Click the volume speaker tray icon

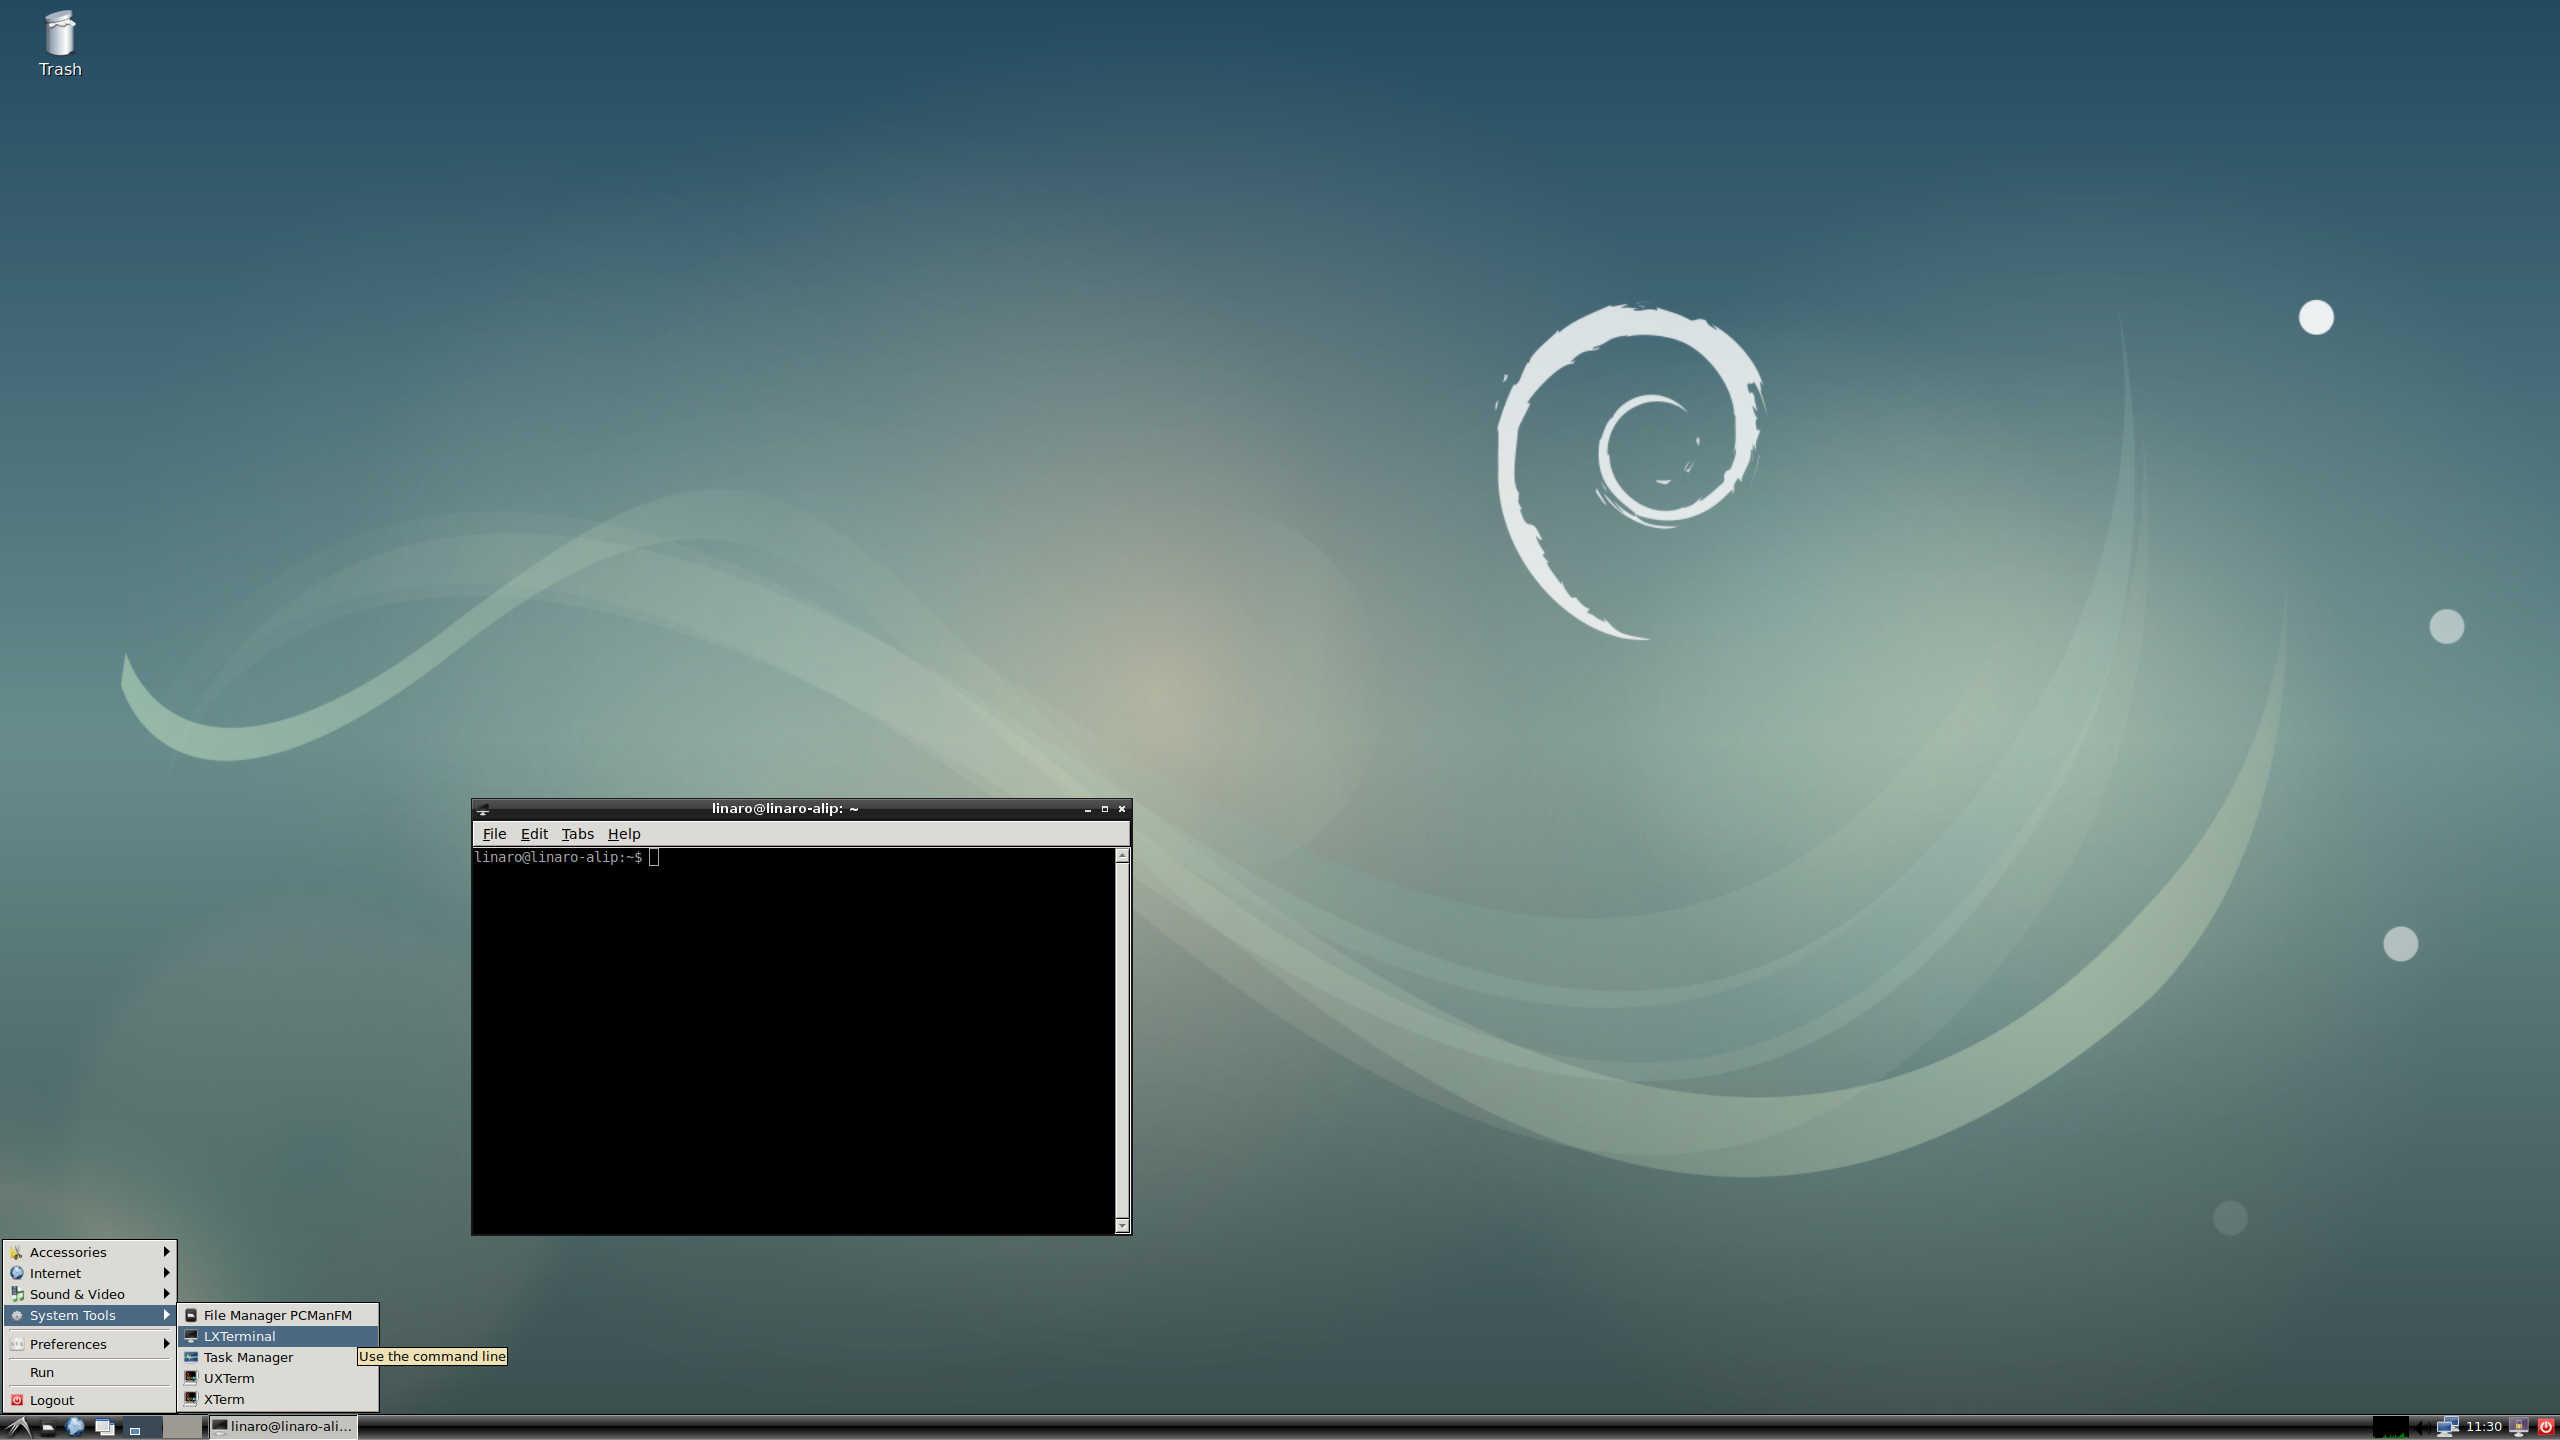[x=2422, y=1427]
